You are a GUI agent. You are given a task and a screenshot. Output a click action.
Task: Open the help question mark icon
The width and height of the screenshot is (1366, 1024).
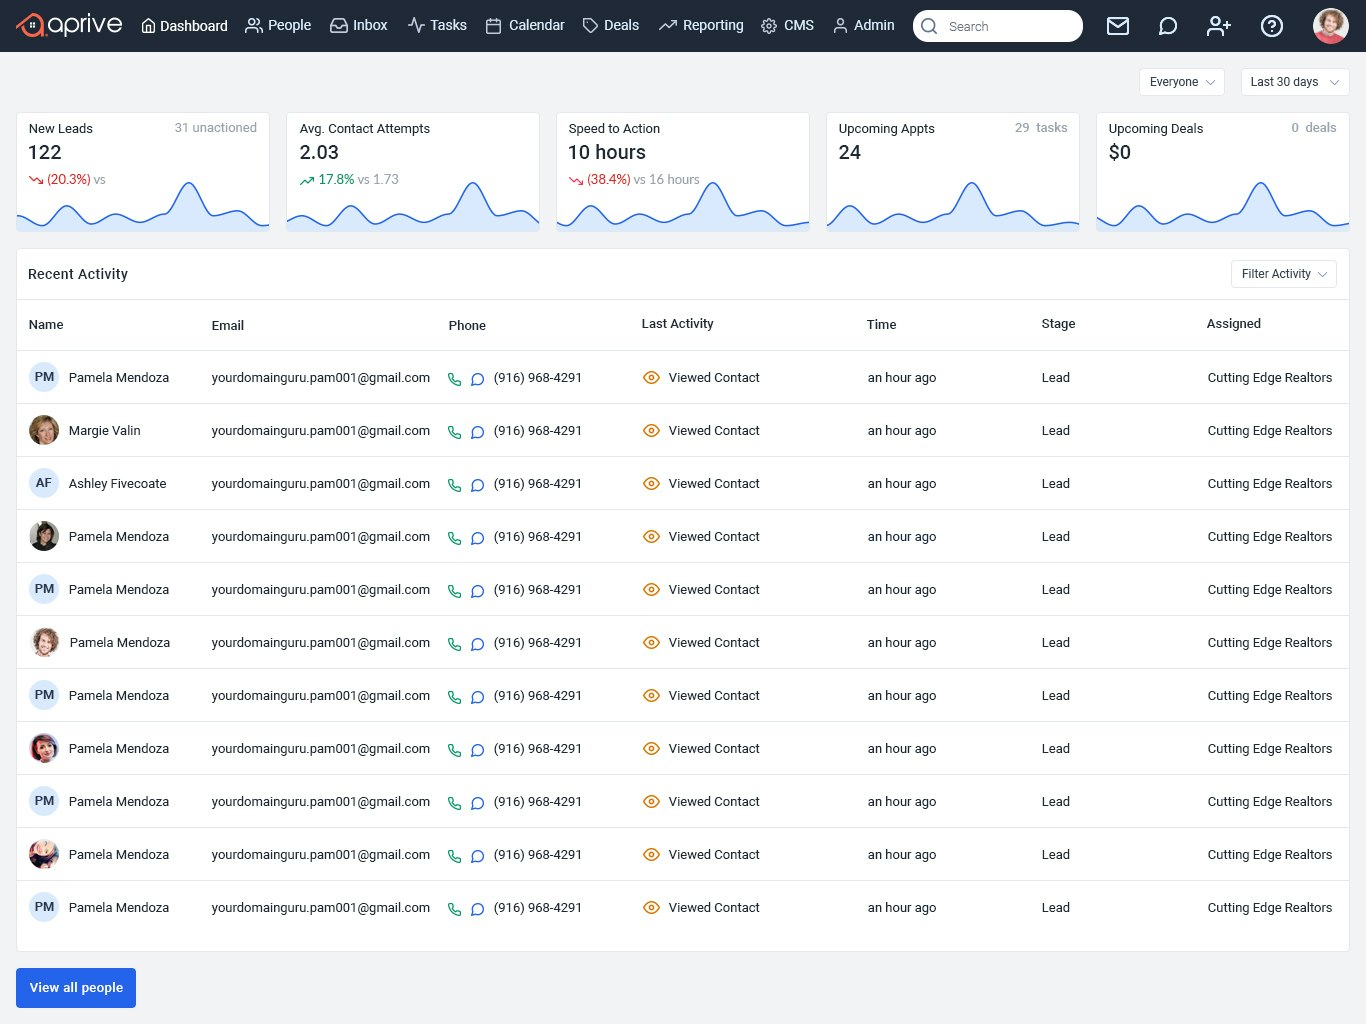pyautogui.click(x=1271, y=26)
